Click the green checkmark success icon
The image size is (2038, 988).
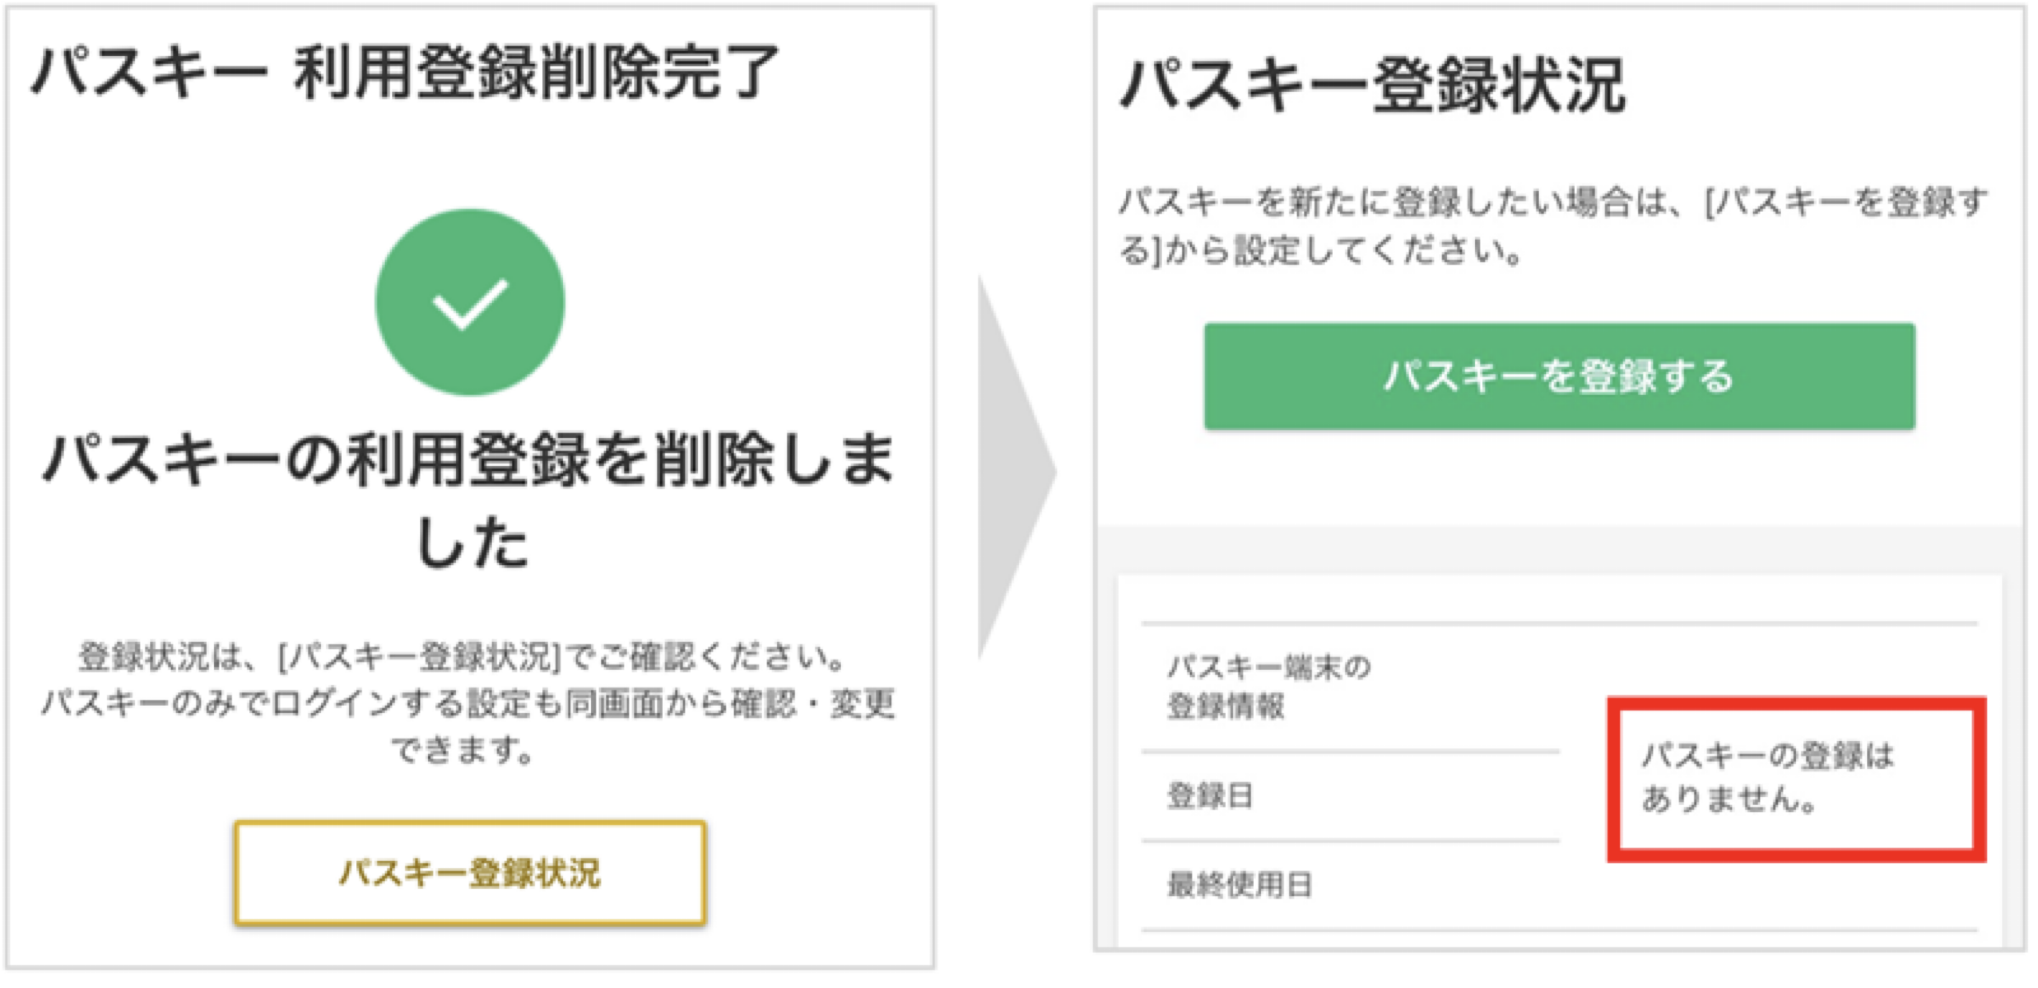pos(470,301)
